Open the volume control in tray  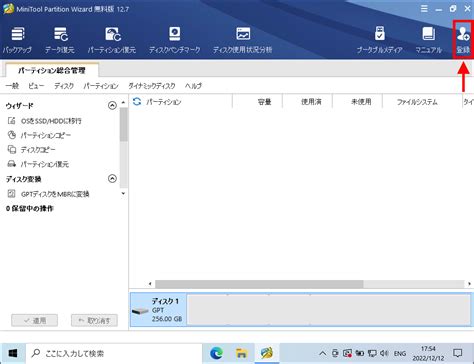[x=384, y=353]
